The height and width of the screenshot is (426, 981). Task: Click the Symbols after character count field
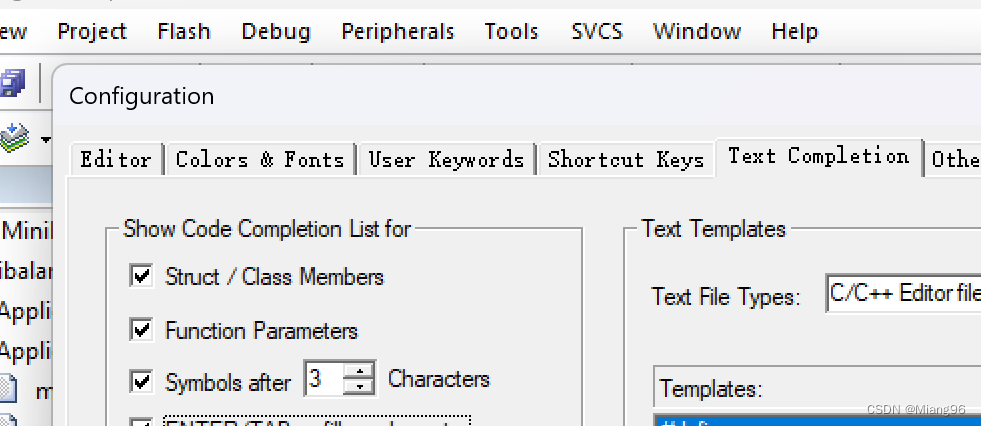click(324, 378)
